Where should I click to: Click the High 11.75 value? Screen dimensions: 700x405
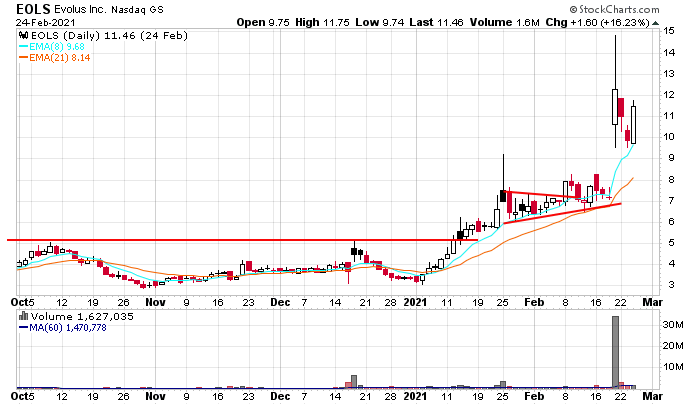point(322,22)
